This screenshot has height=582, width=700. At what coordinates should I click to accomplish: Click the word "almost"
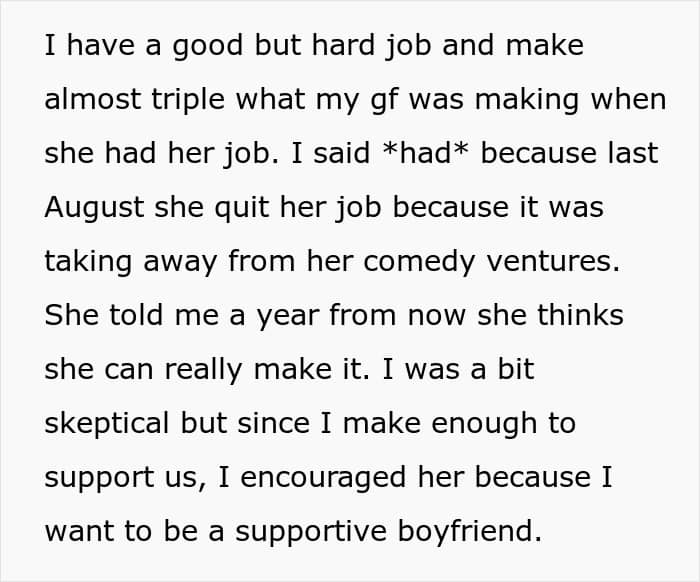(92, 99)
